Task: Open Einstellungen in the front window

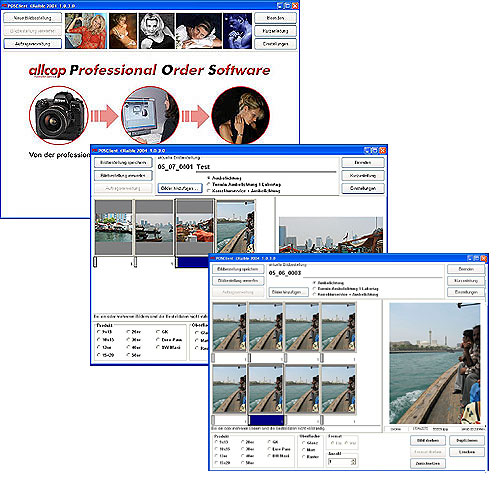Action: (466, 292)
